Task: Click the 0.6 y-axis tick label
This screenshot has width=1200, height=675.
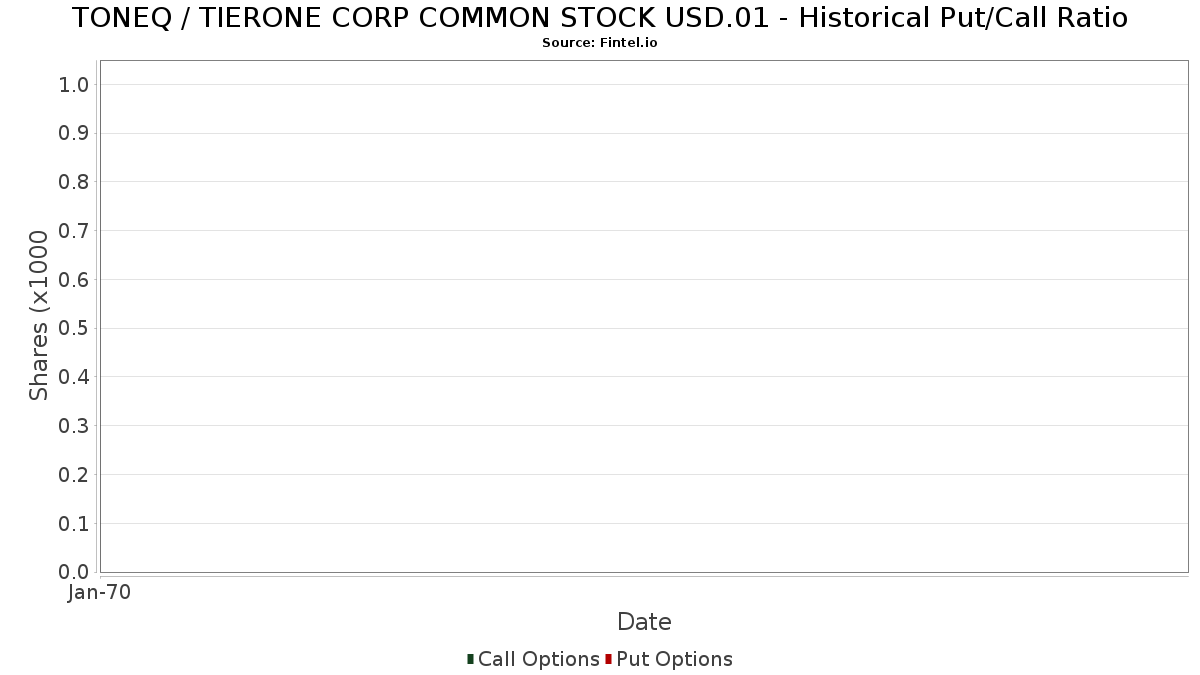Action: click(x=75, y=280)
